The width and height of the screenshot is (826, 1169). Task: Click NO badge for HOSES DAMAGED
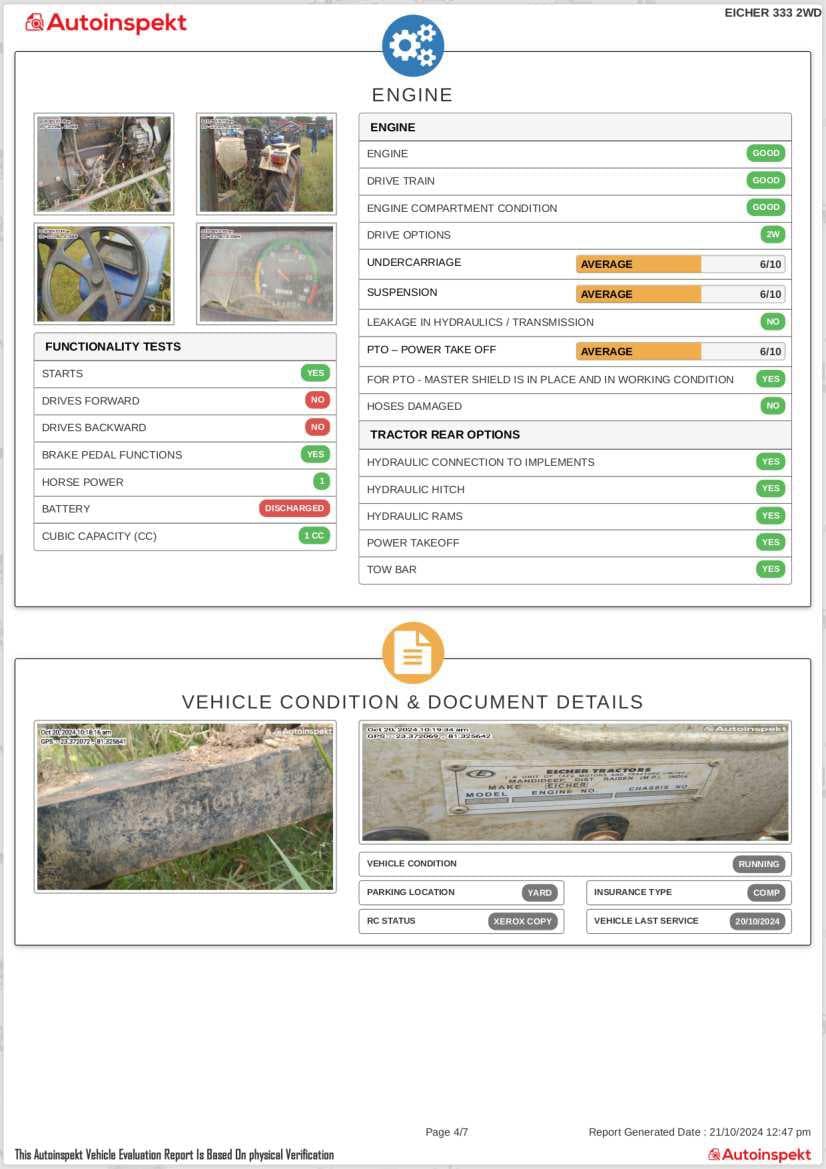(x=772, y=406)
